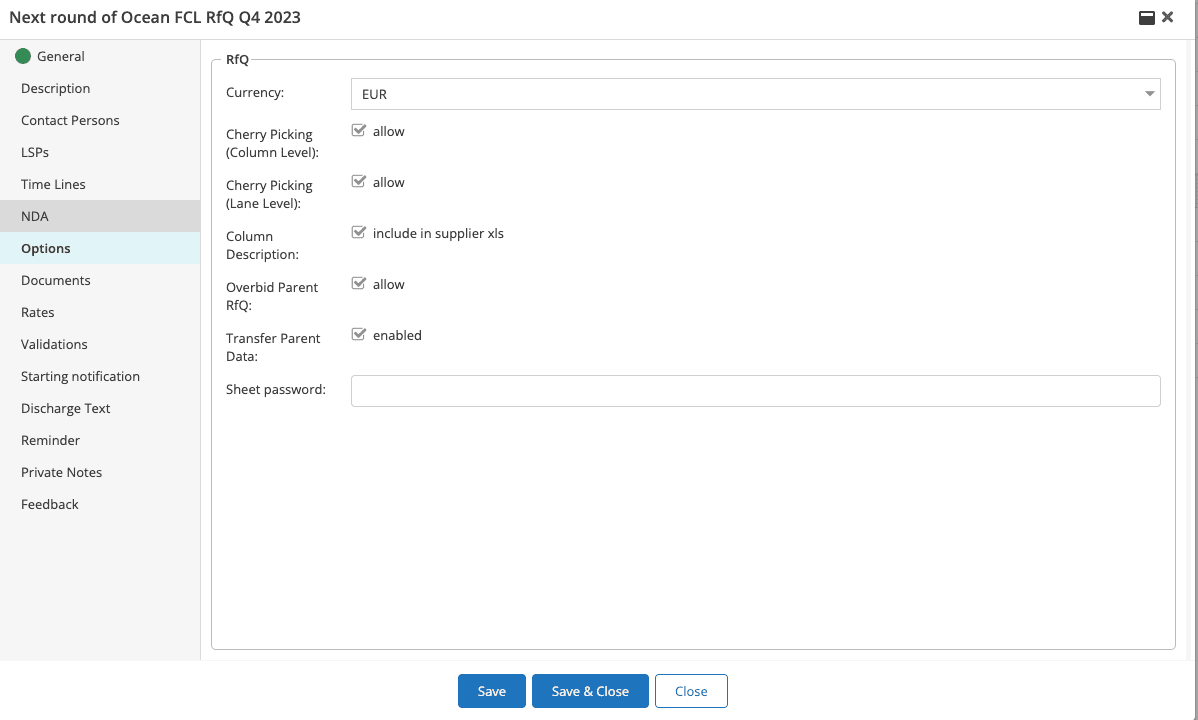Image resolution: width=1198 pixels, height=720 pixels.
Task: Click the Save button
Action: coord(491,691)
